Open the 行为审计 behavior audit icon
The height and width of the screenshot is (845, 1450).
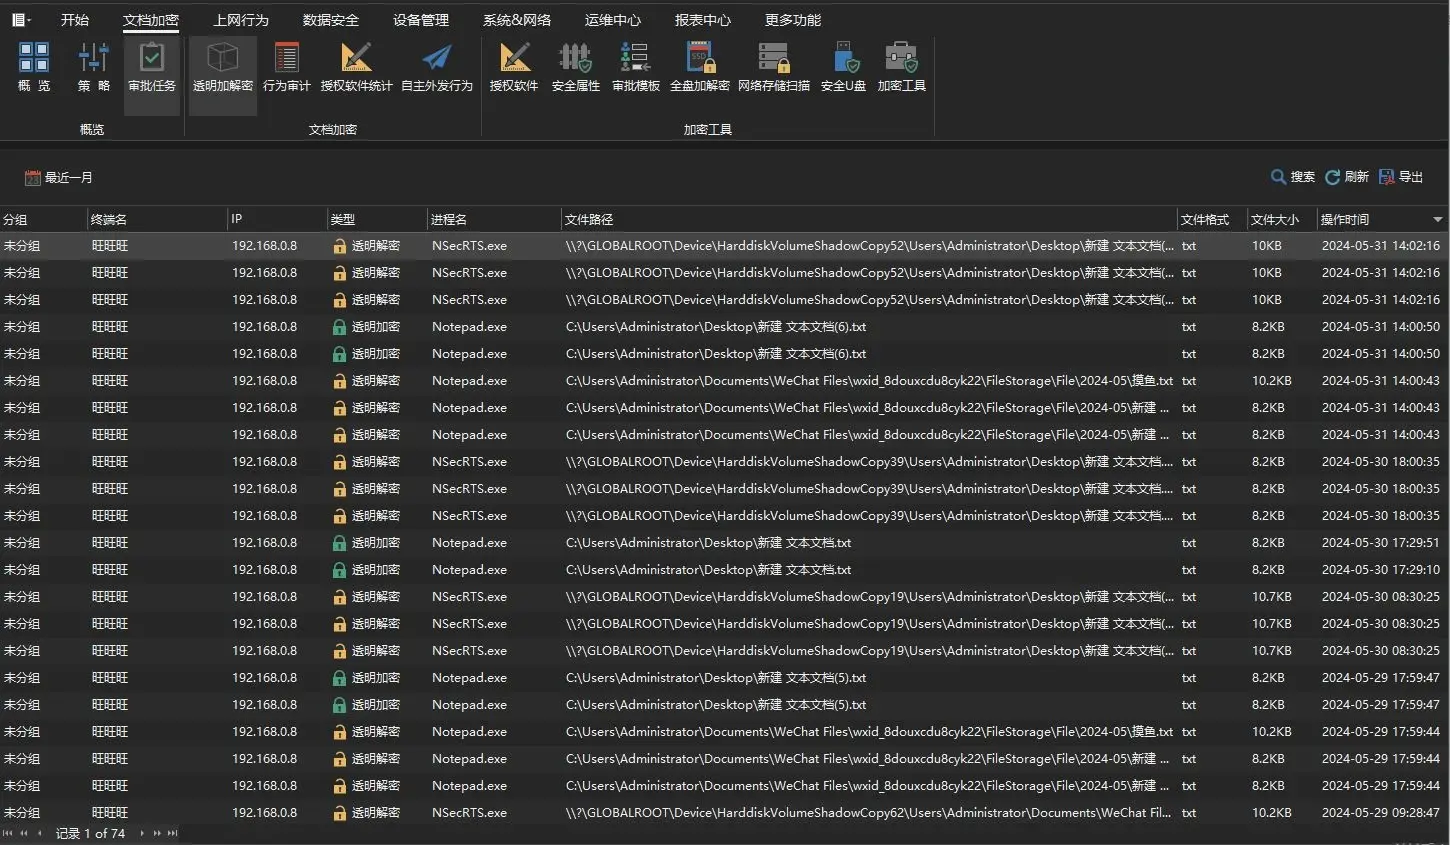(x=286, y=58)
